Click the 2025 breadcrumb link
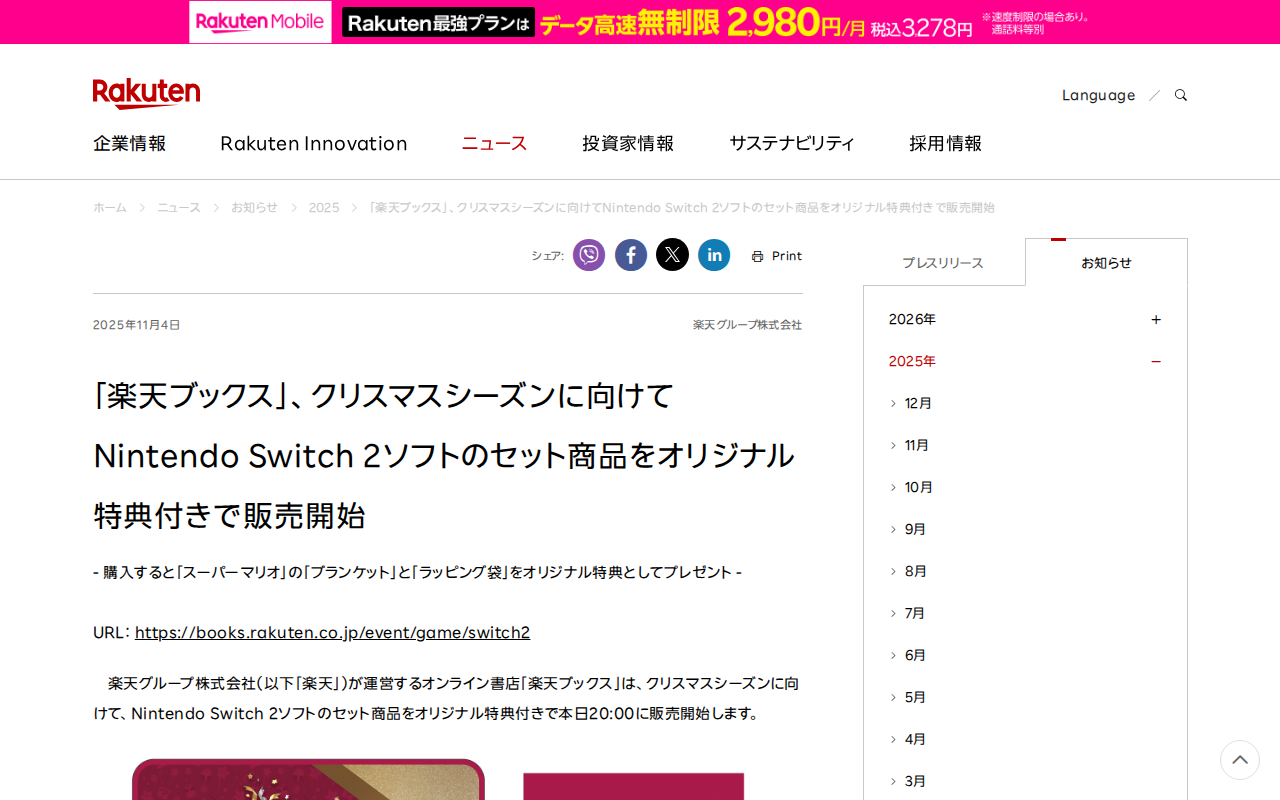Screen dimensions: 1280x800 pos(324,207)
